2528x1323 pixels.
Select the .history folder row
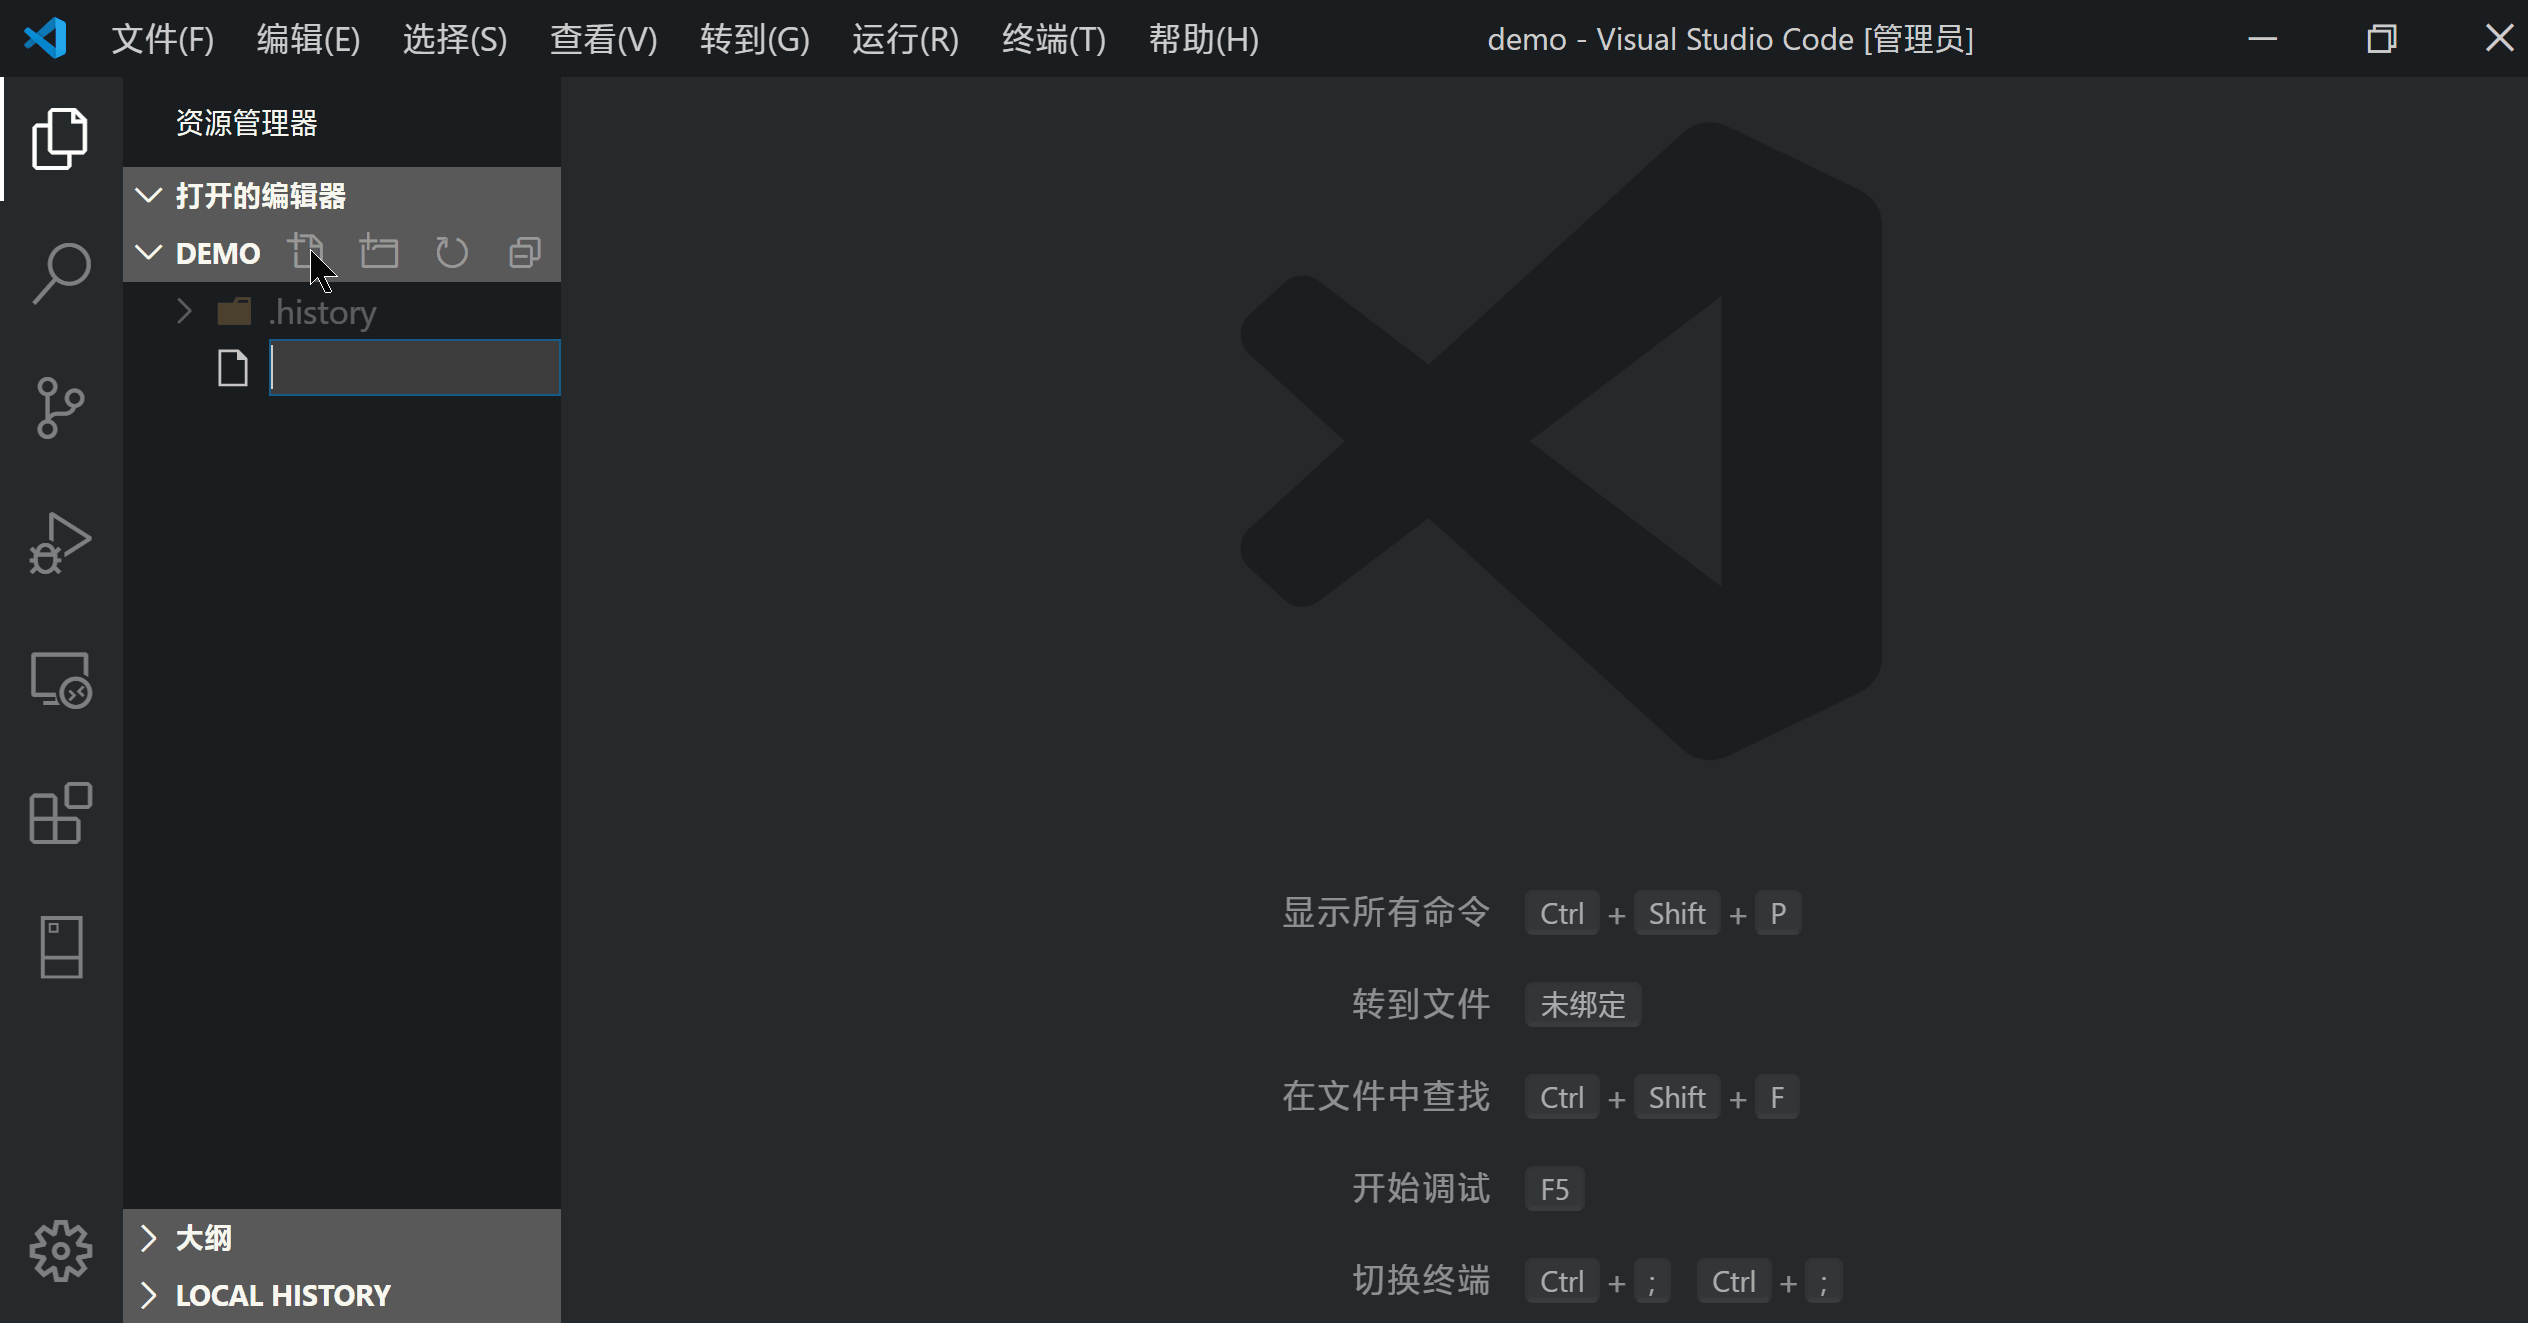point(342,312)
